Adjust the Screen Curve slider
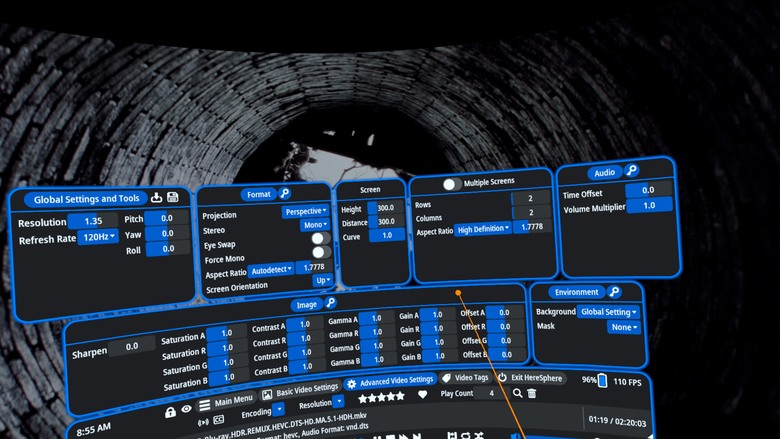Viewport: 780px width, 439px height. click(x=387, y=235)
